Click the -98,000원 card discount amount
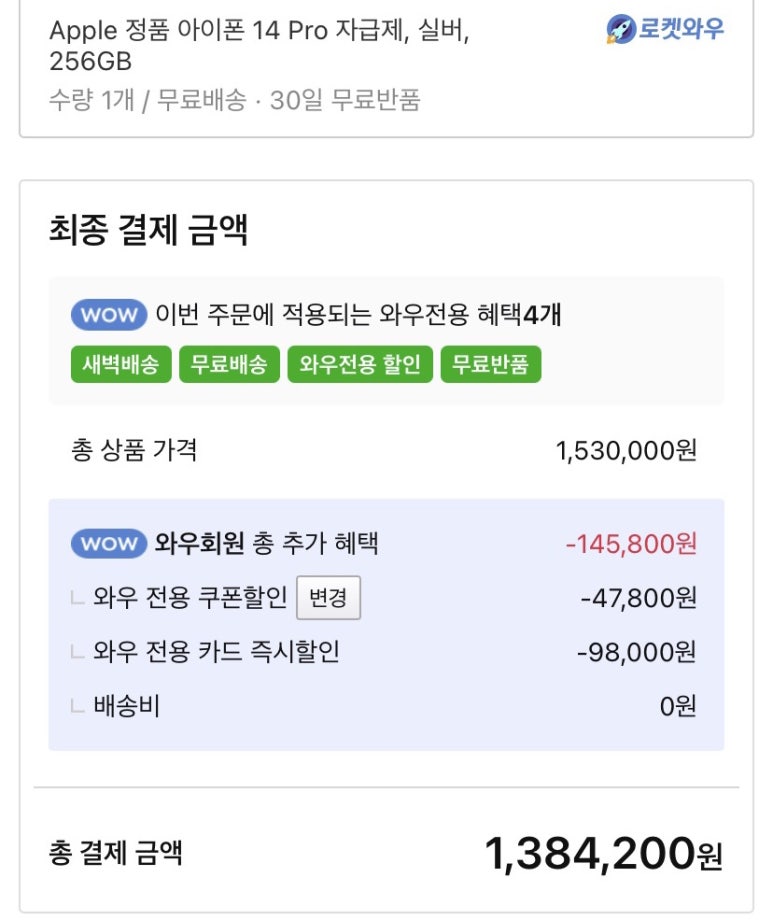 pos(637,652)
